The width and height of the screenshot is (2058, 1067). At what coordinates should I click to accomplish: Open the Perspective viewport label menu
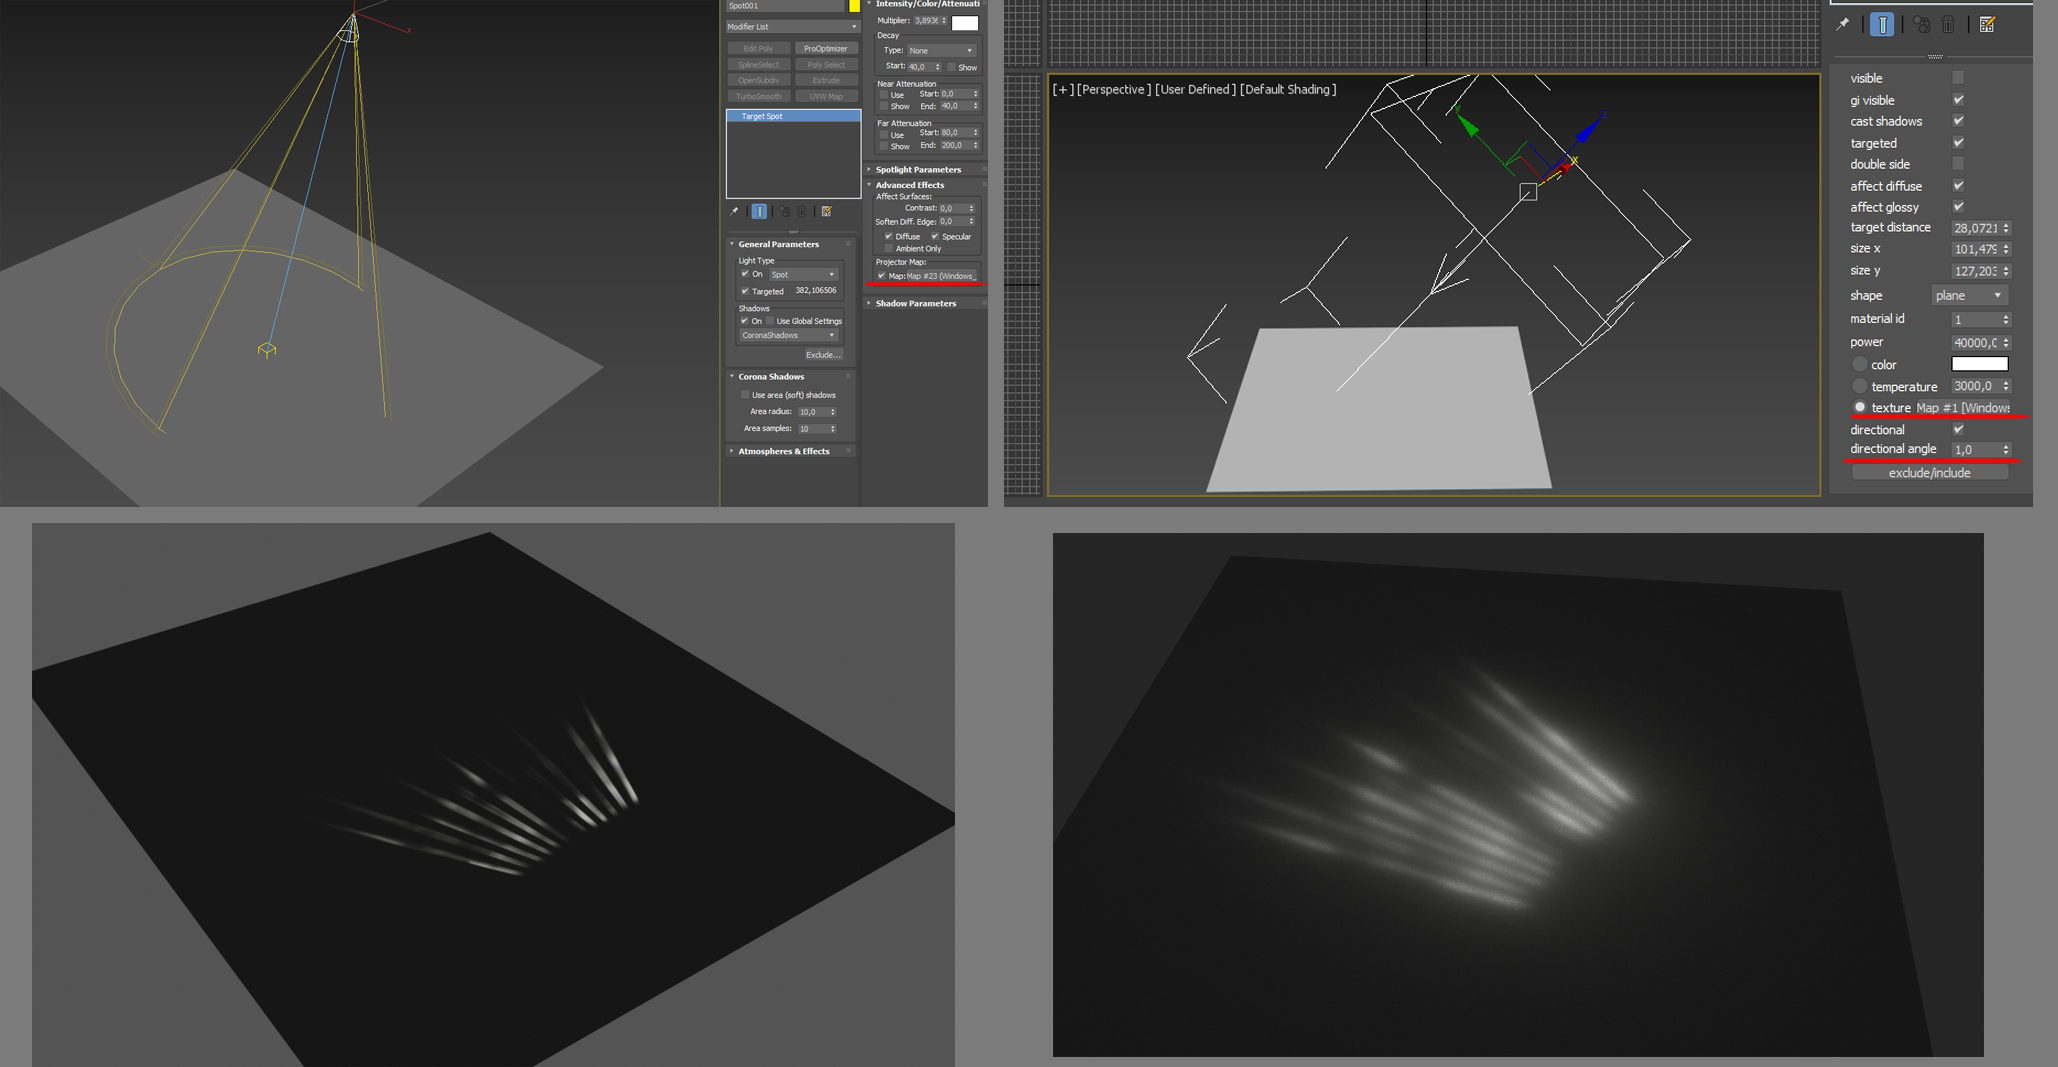click(x=1113, y=90)
